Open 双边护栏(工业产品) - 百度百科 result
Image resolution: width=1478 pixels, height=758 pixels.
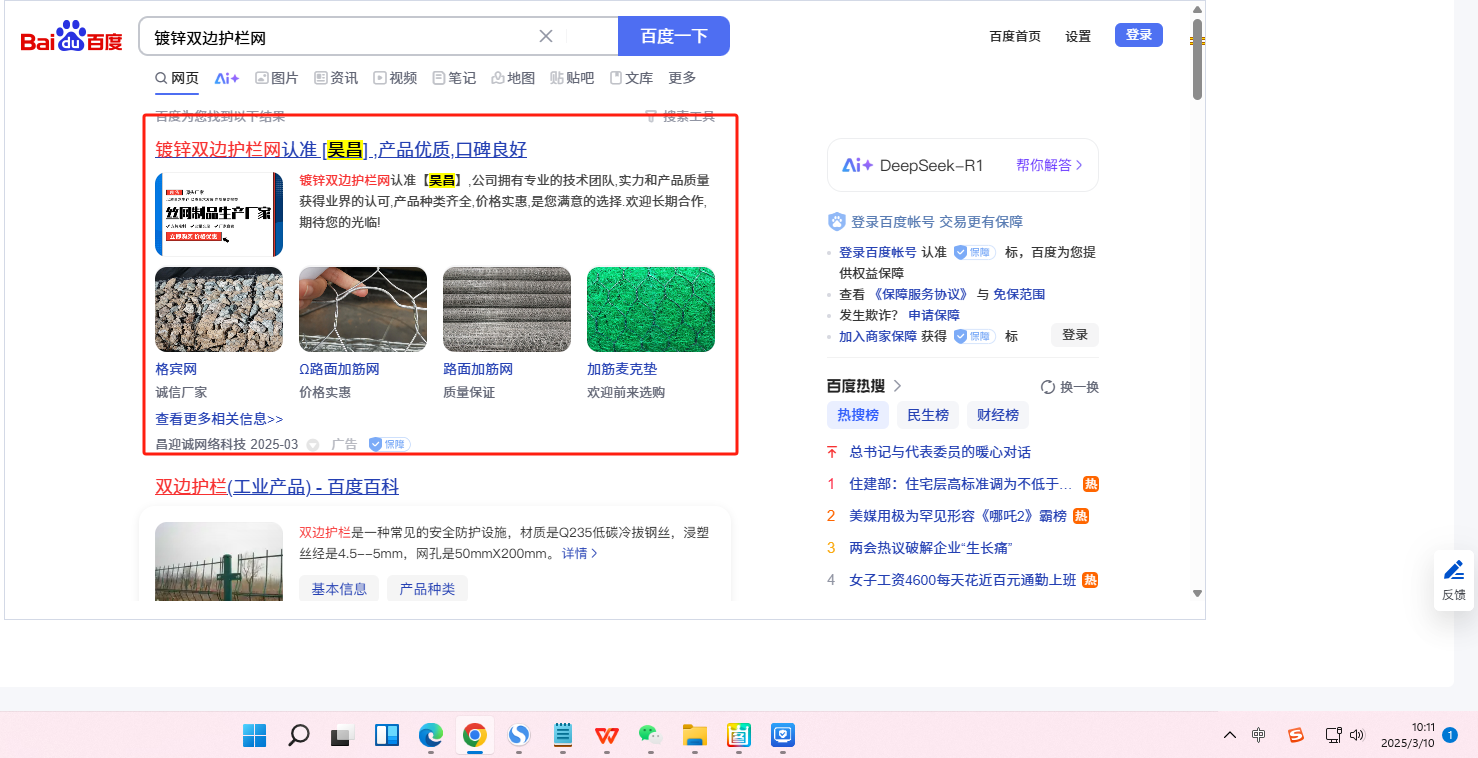(x=277, y=487)
